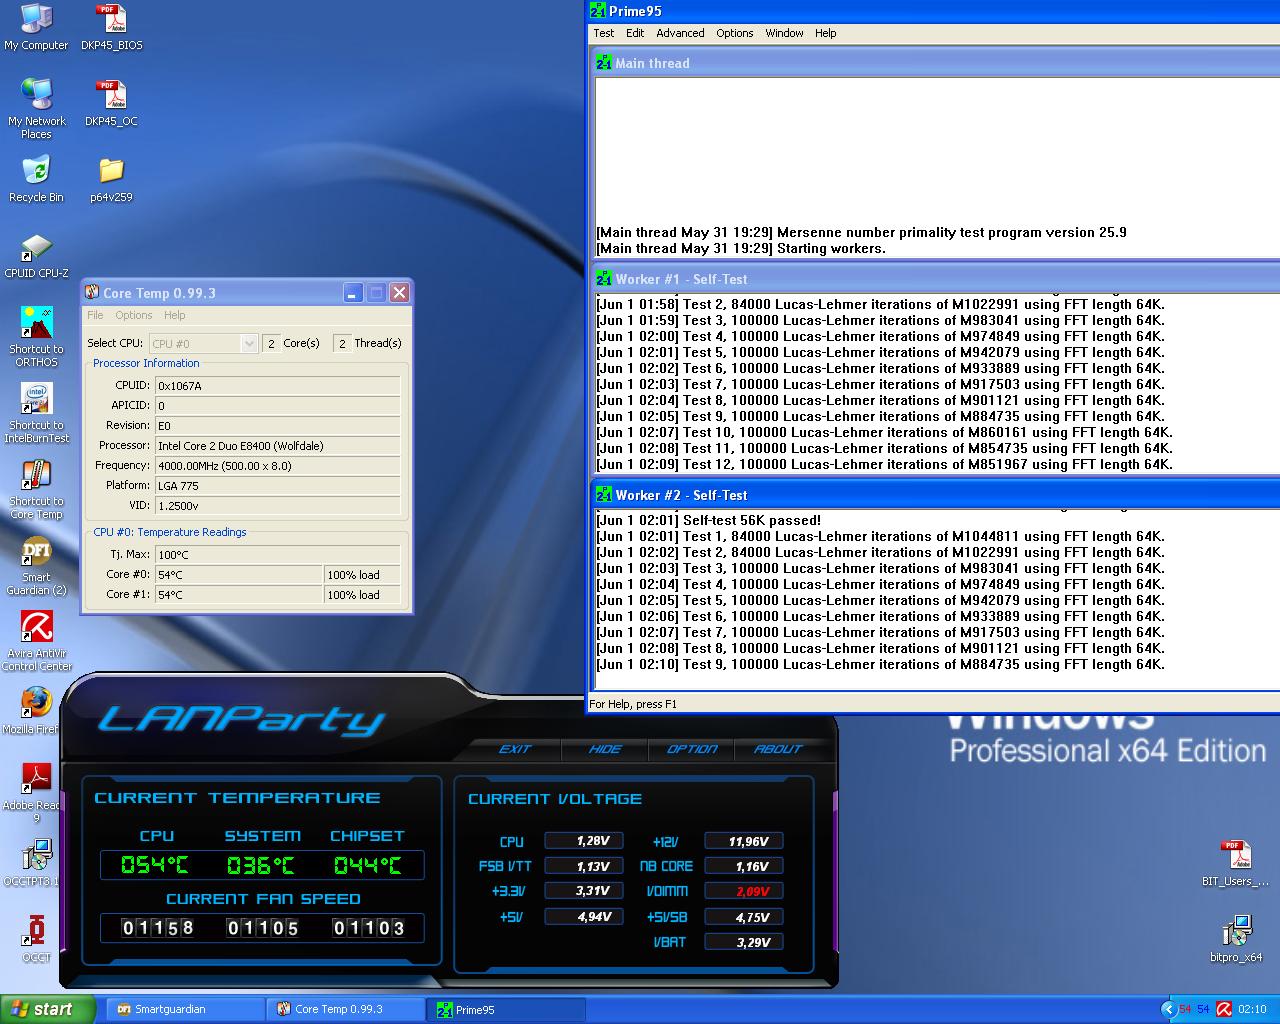Click VID value 1.2500v
The height and width of the screenshot is (1024, 1280).
[277, 505]
